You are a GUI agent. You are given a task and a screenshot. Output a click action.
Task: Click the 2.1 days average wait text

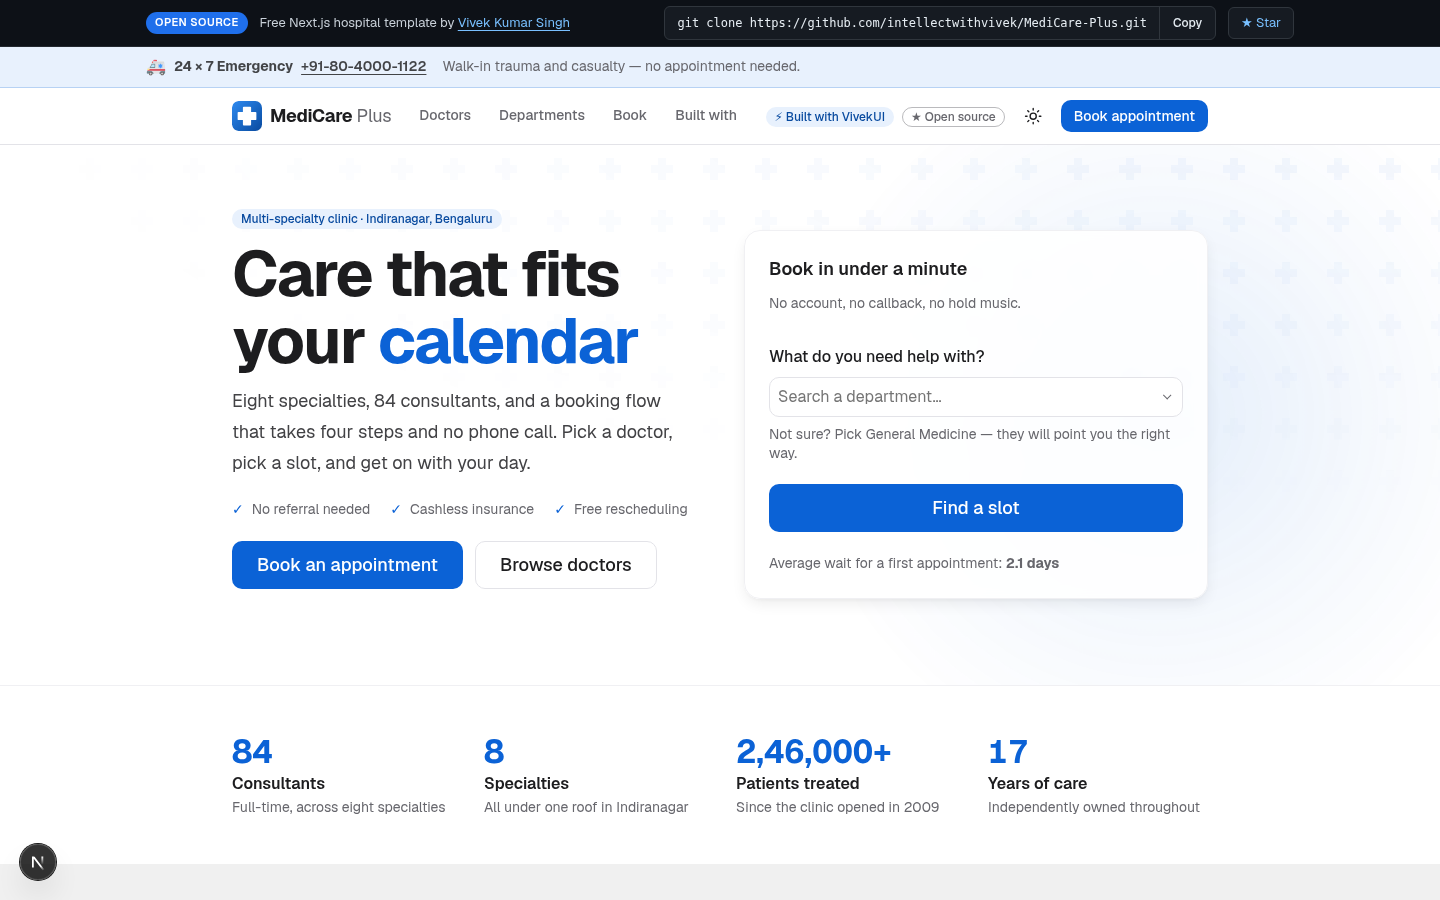(1032, 563)
